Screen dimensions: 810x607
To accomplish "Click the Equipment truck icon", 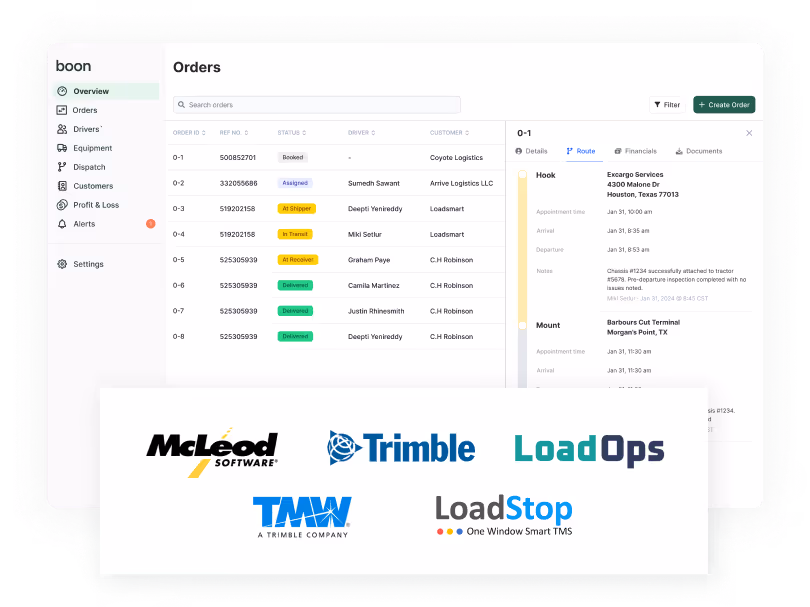I will point(62,148).
